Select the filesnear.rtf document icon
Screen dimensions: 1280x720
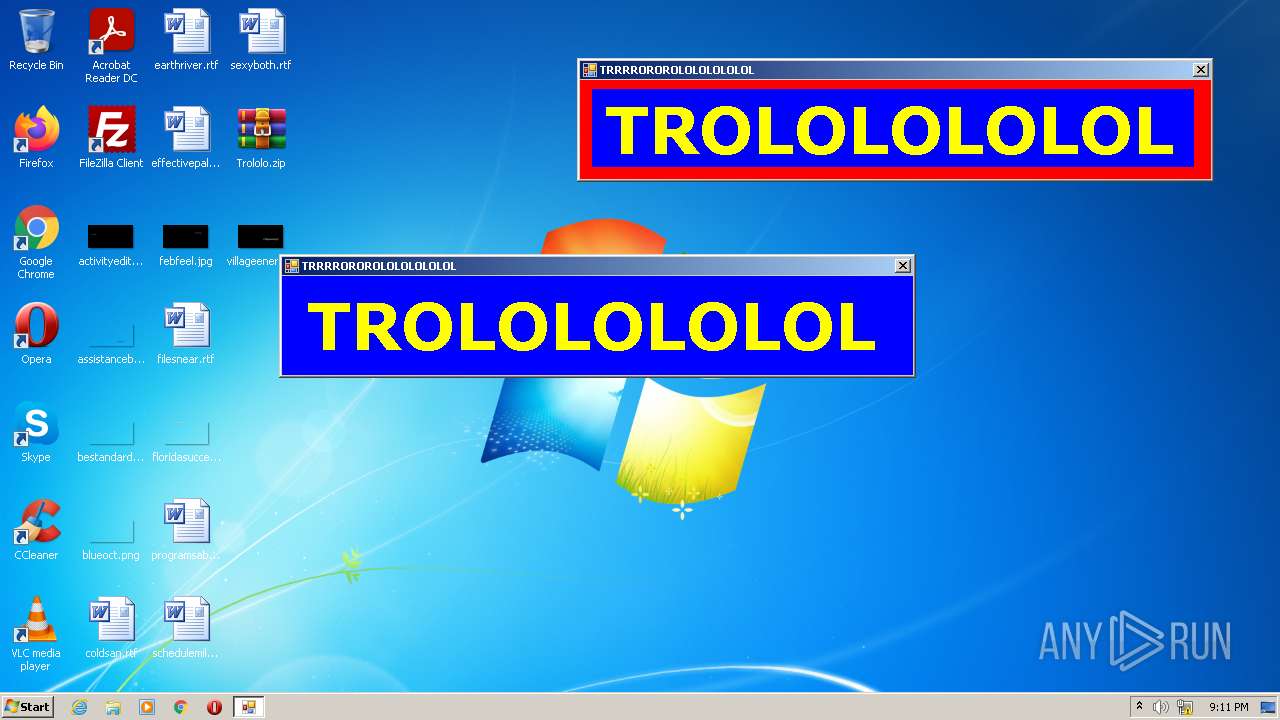tap(186, 334)
